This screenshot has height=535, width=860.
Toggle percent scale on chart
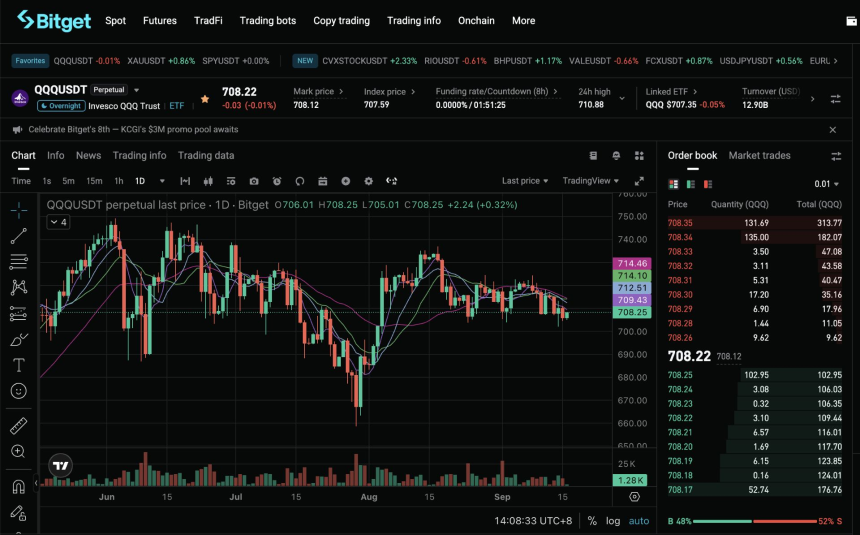click(x=592, y=521)
